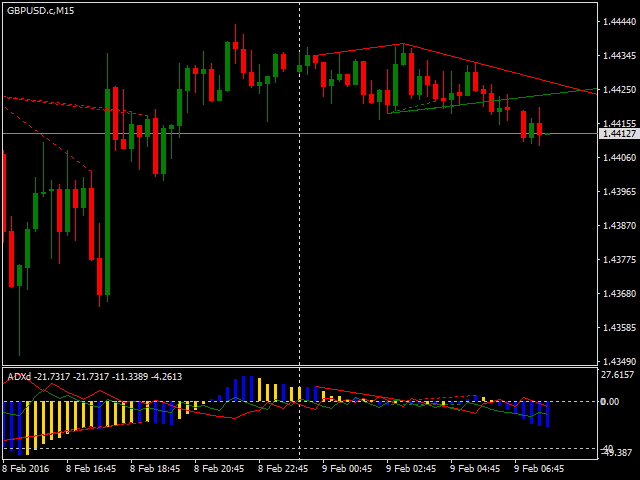Click the GBPUSD.c,M15 chart title
Viewport: 640px width, 480px height.
tap(40, 11)
